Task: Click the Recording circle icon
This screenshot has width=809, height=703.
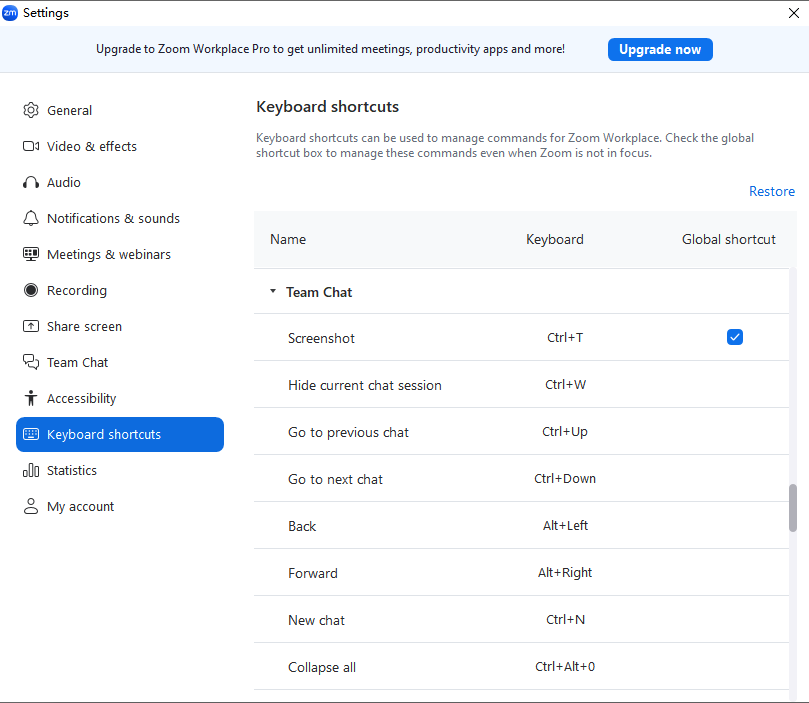Action: [x=31, y=290]
